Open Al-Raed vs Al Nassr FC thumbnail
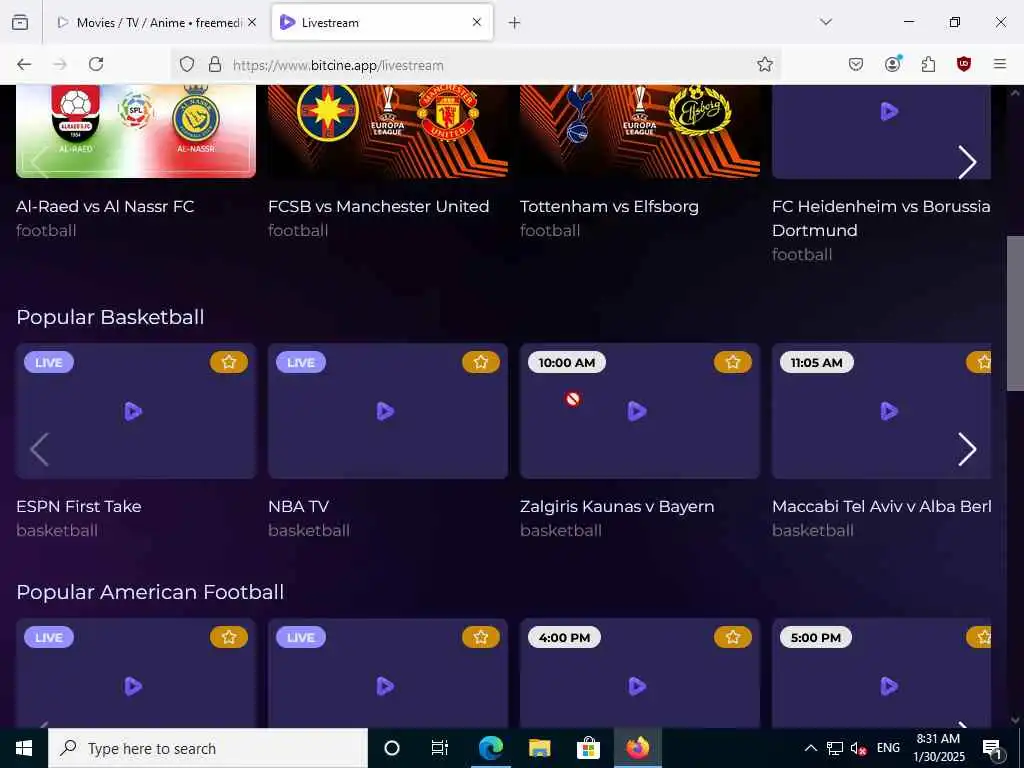 click(136, 131)
